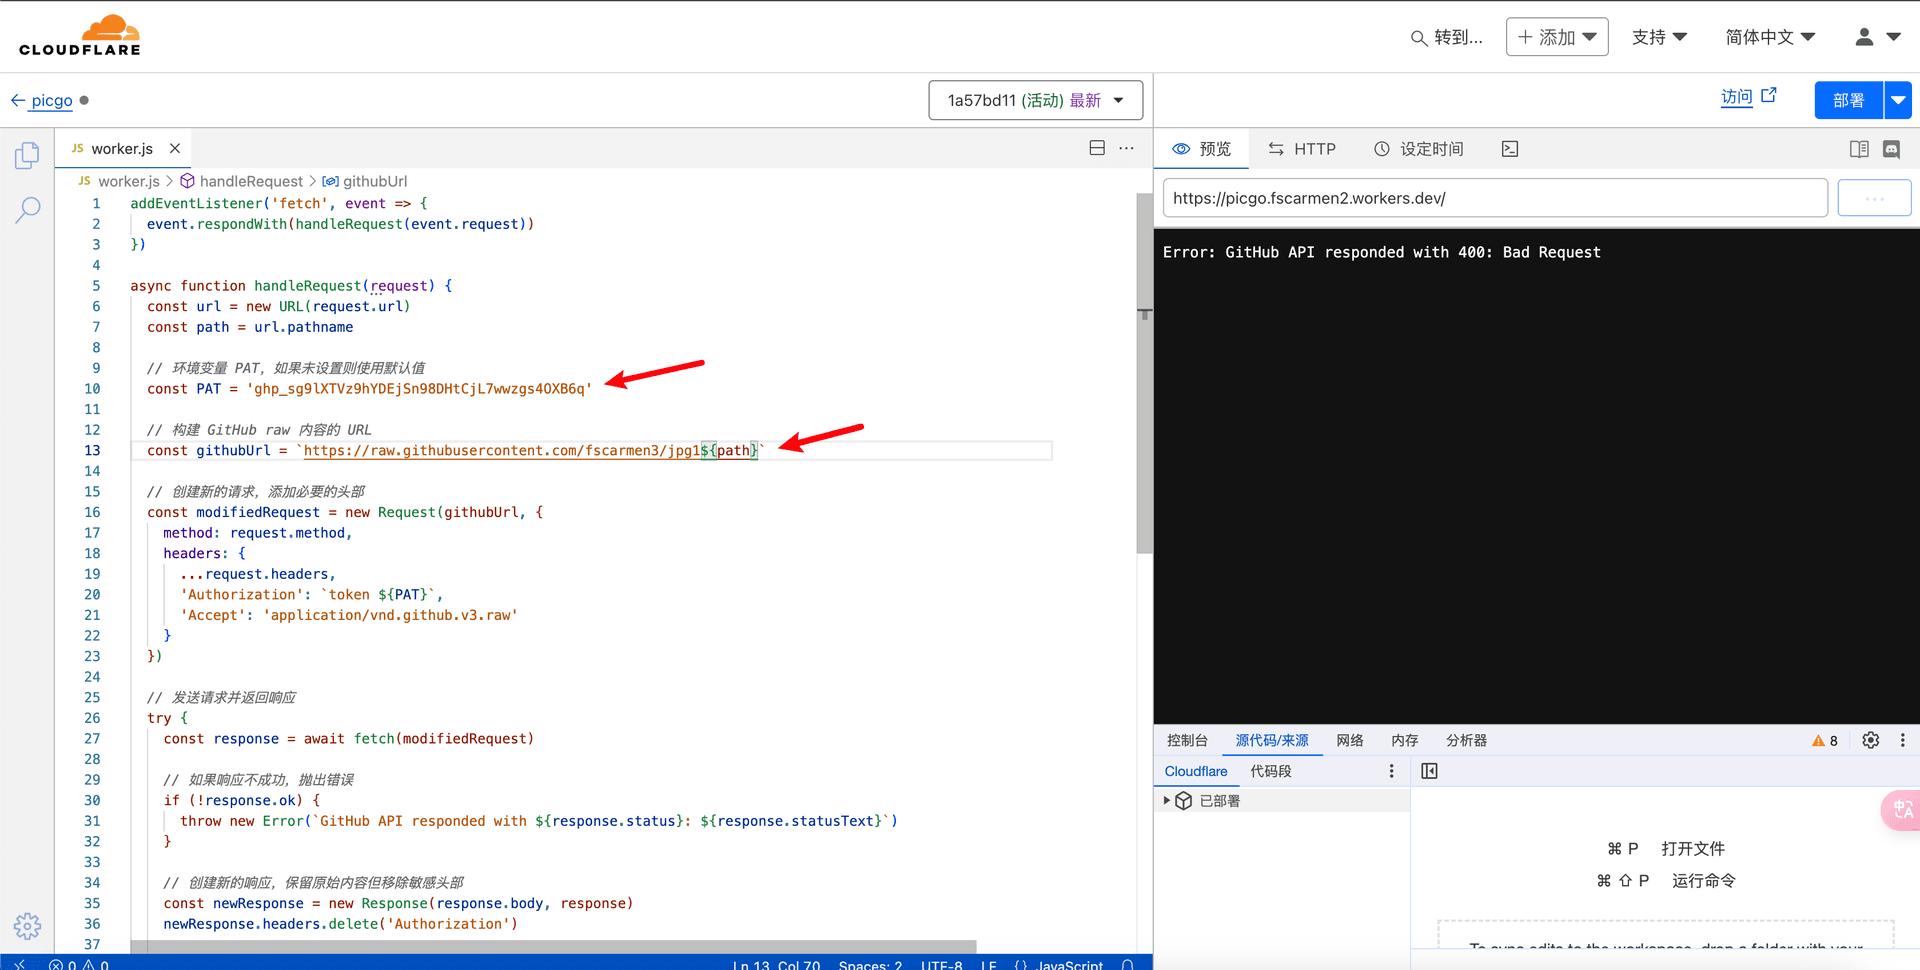This screenshot has height=970, width=1920.
Task: Open the documentation book icon
Action: 1859,149
